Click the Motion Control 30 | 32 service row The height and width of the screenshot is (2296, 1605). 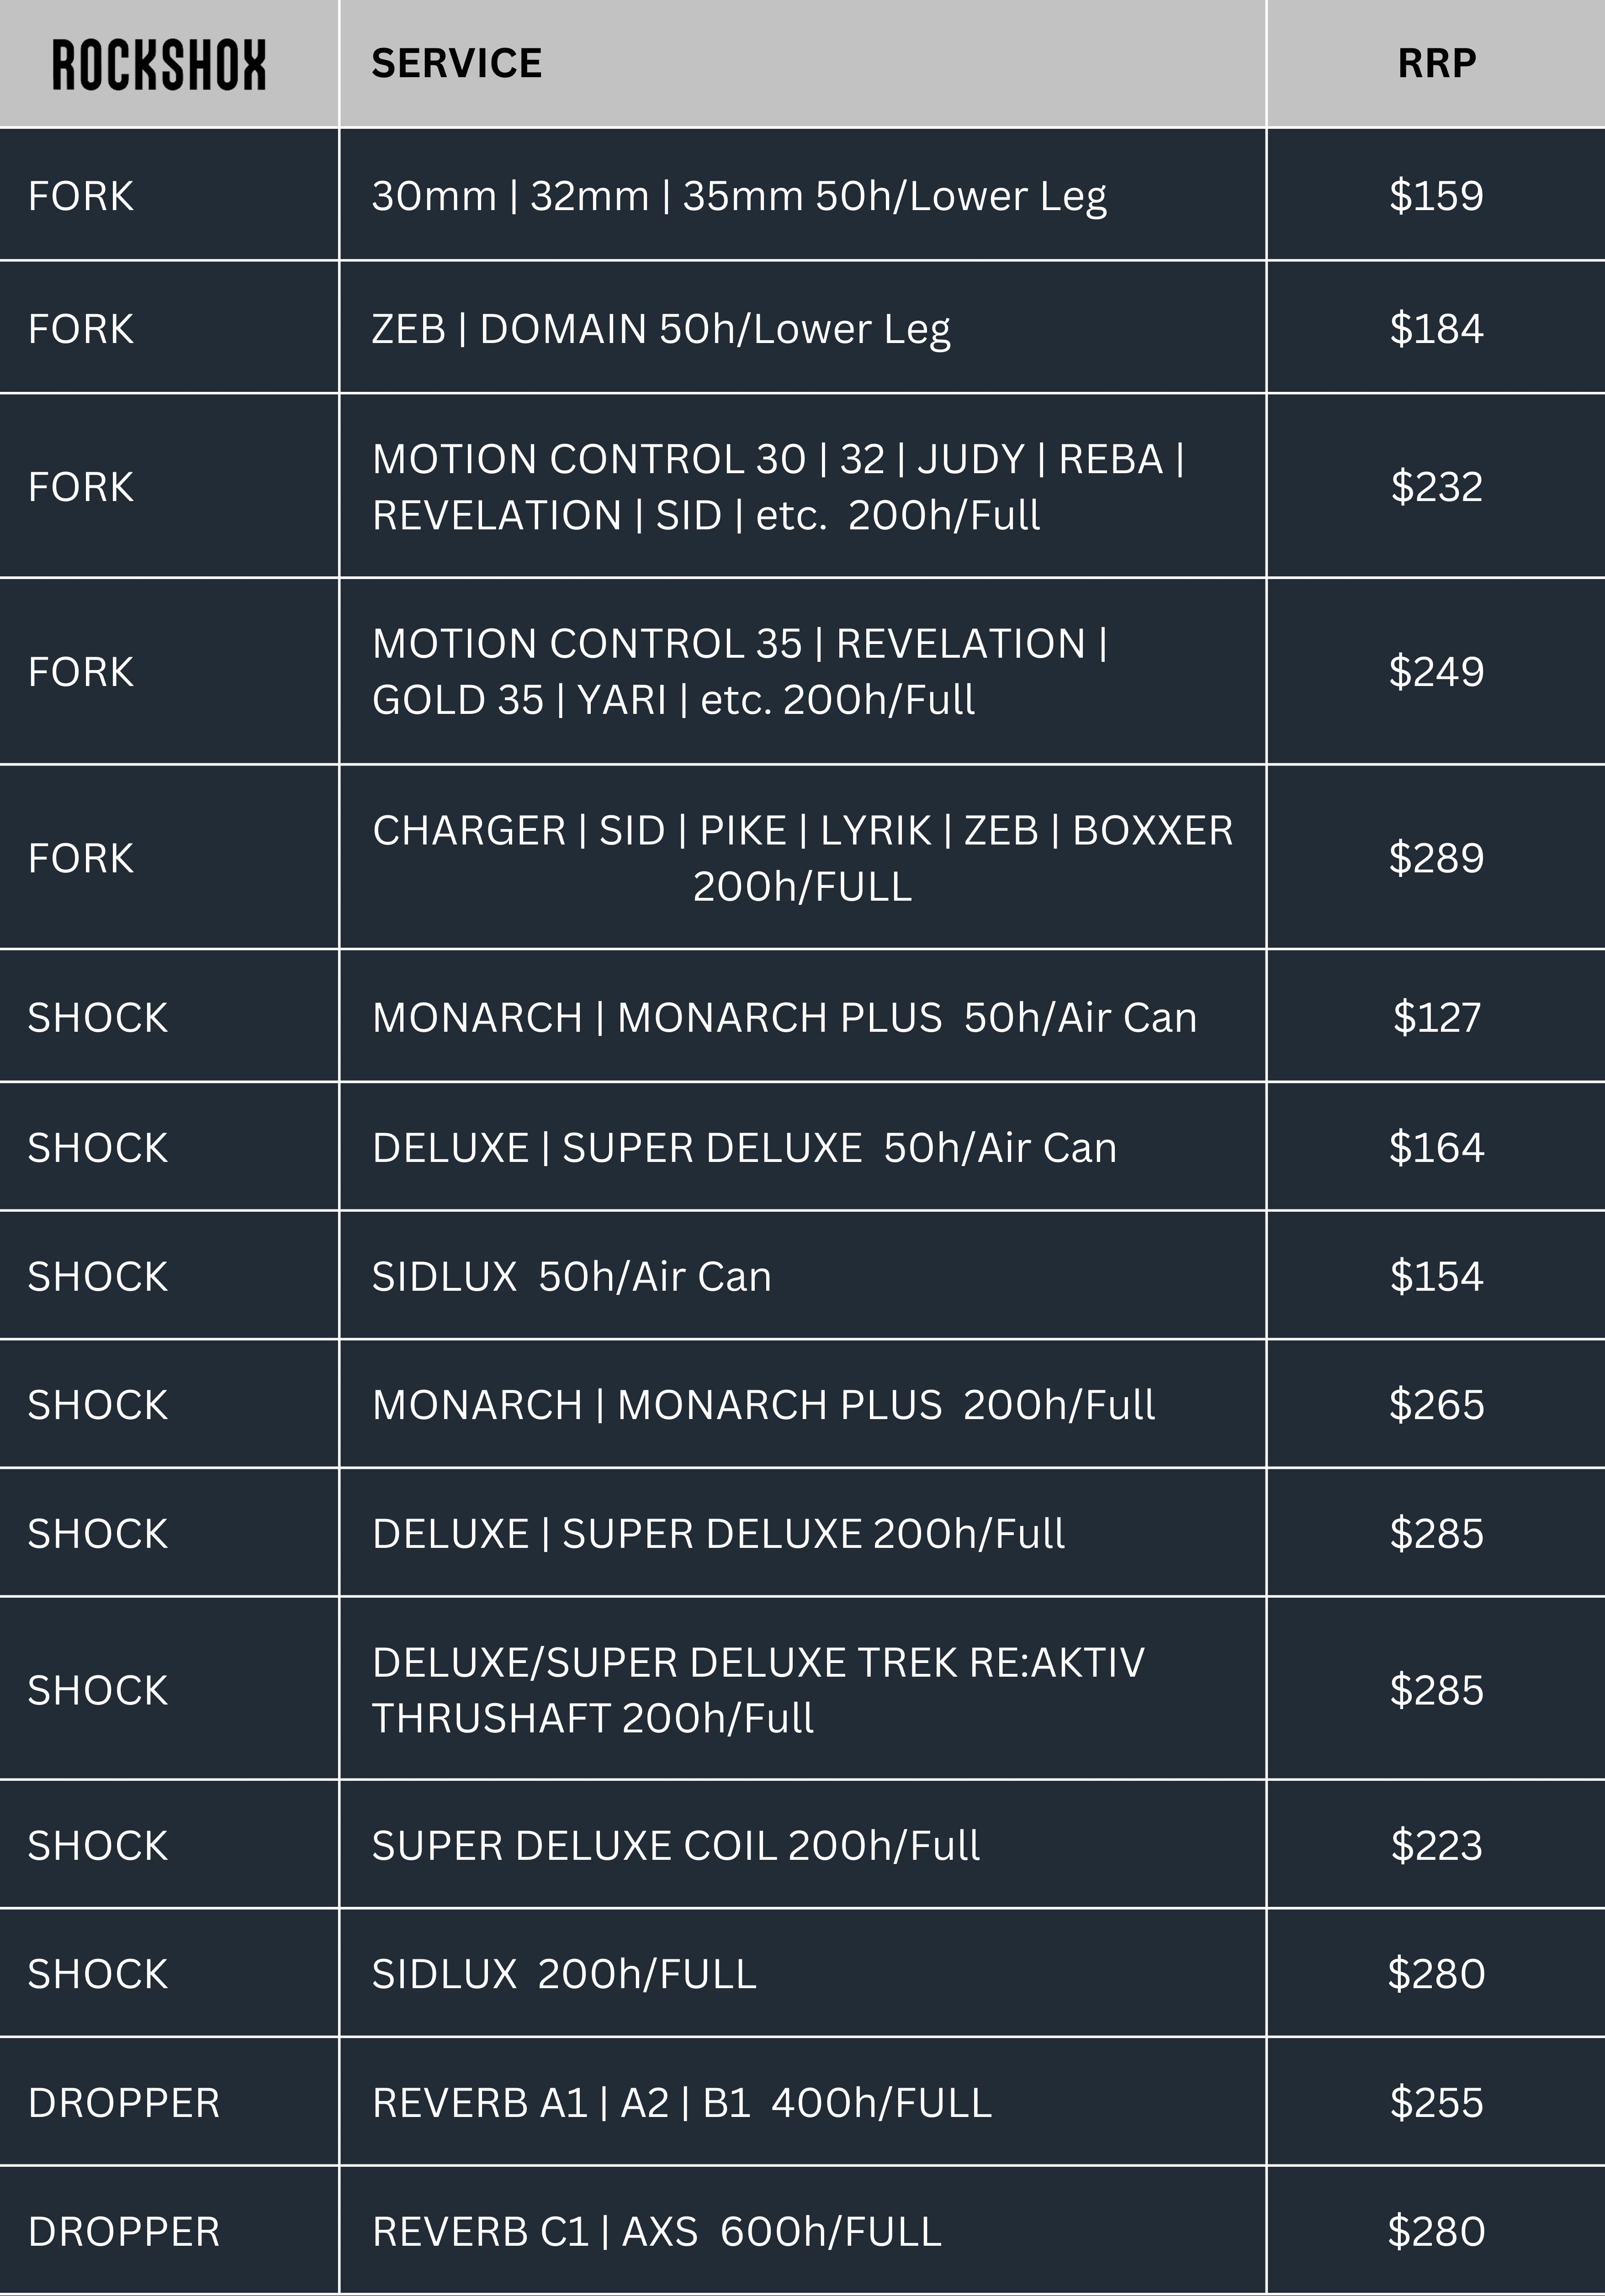(x=777, y=487)
